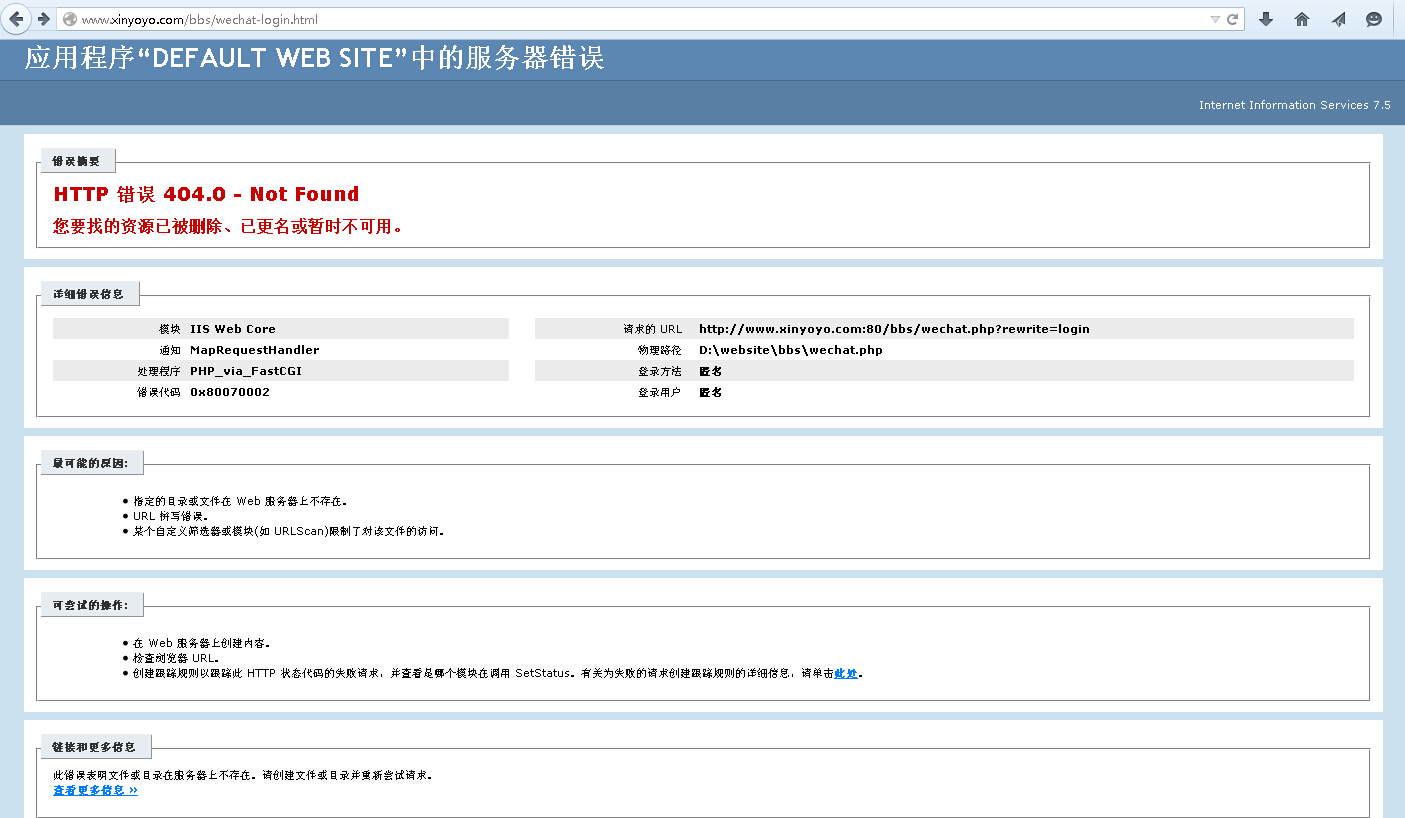Click the "DEFAULT WEB SITE" server error title

click(x=314, y=58)
